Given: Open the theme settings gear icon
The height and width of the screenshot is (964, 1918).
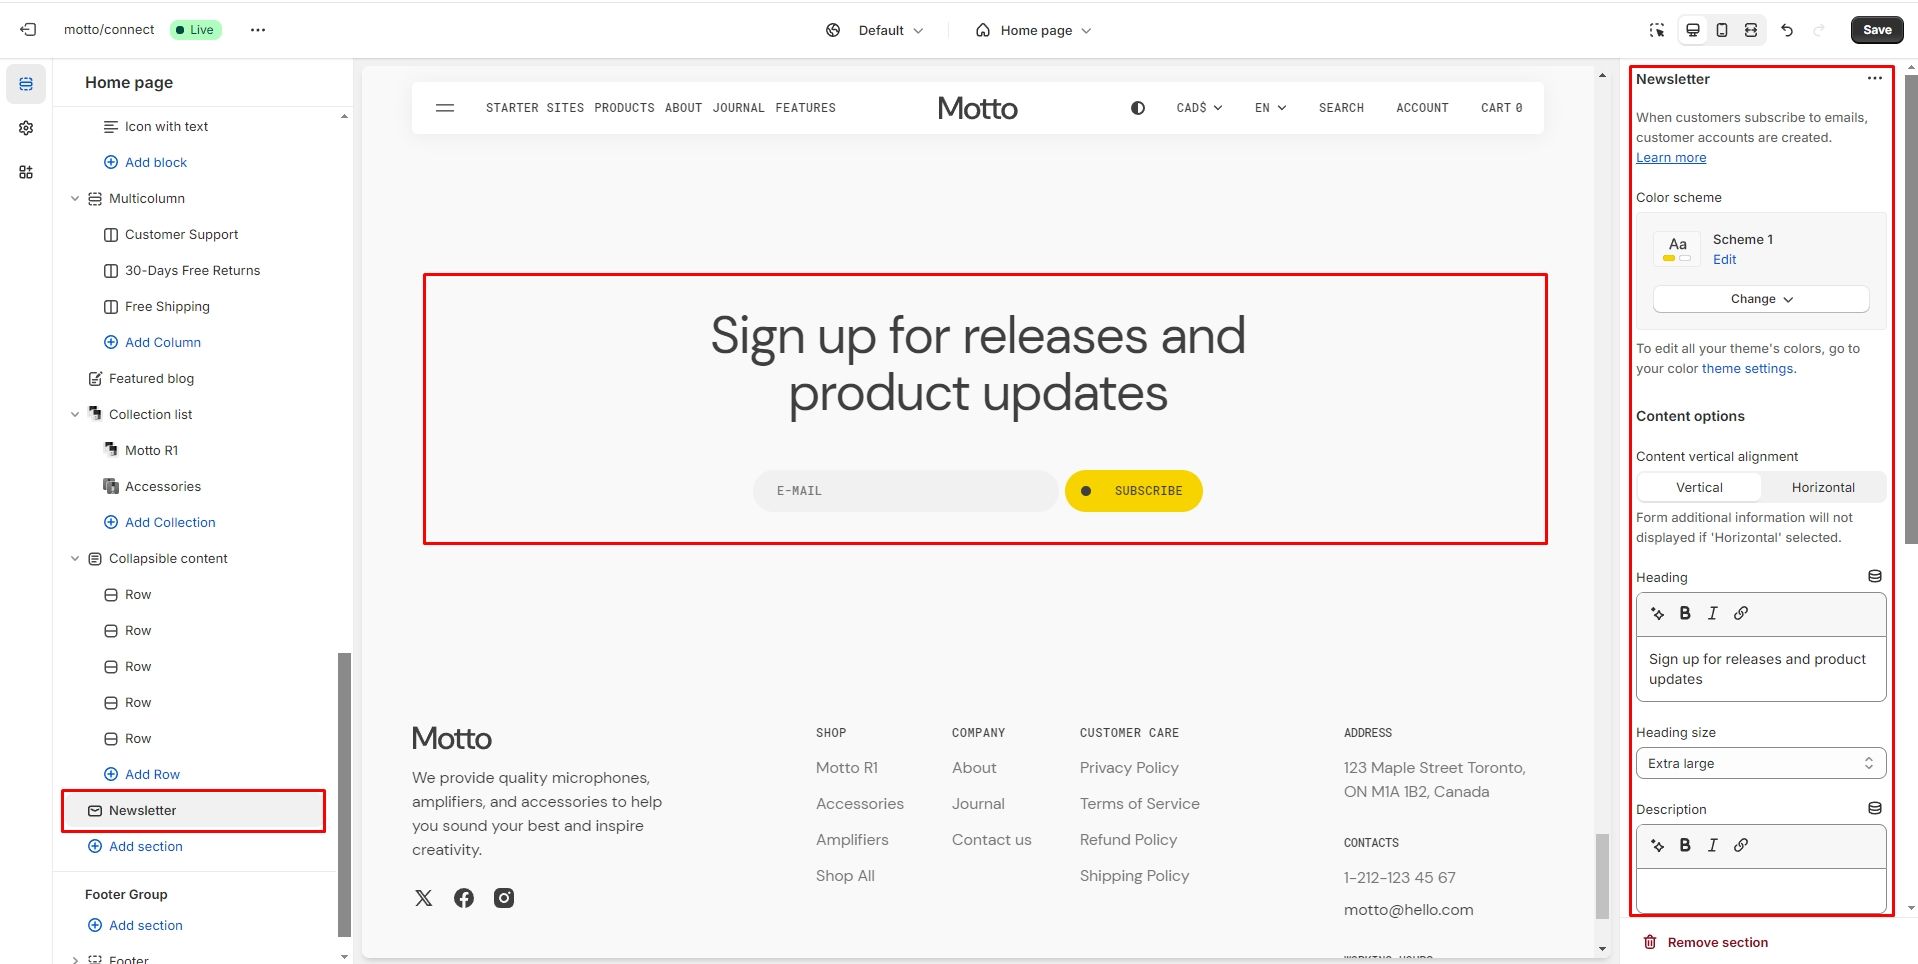Looking at the screenshot, I should point(26,128).
